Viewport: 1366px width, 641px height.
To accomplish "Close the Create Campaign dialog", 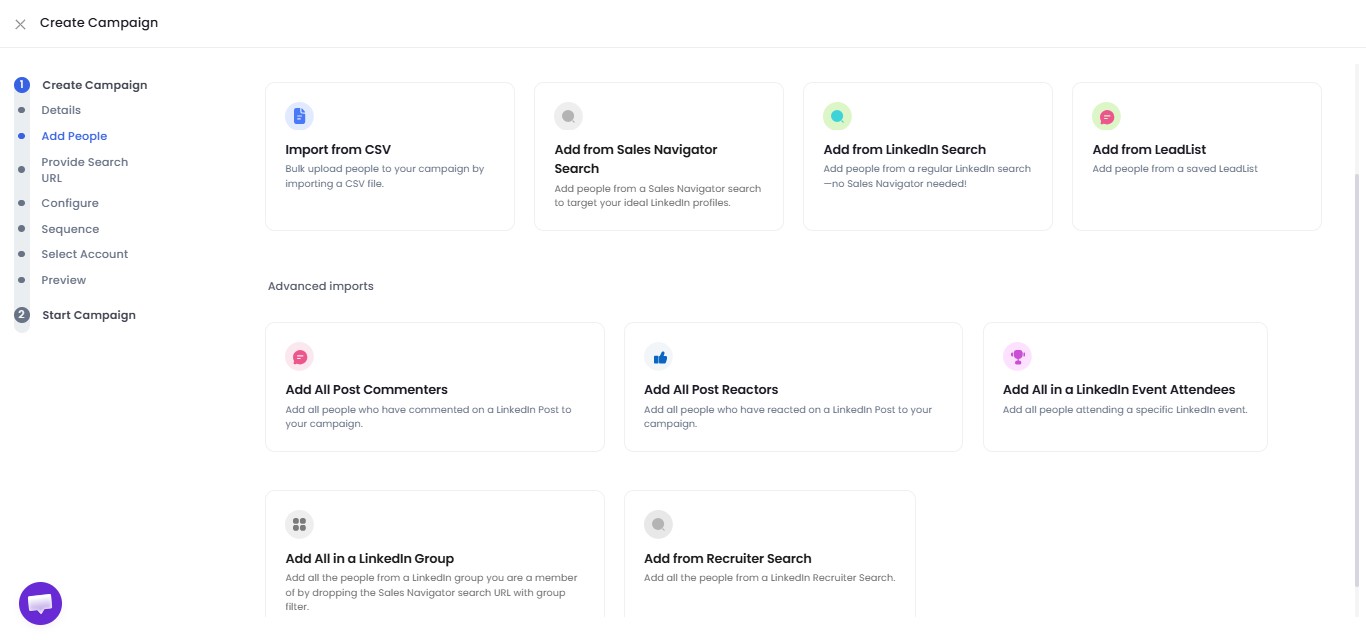I will (x=20, y=24).
